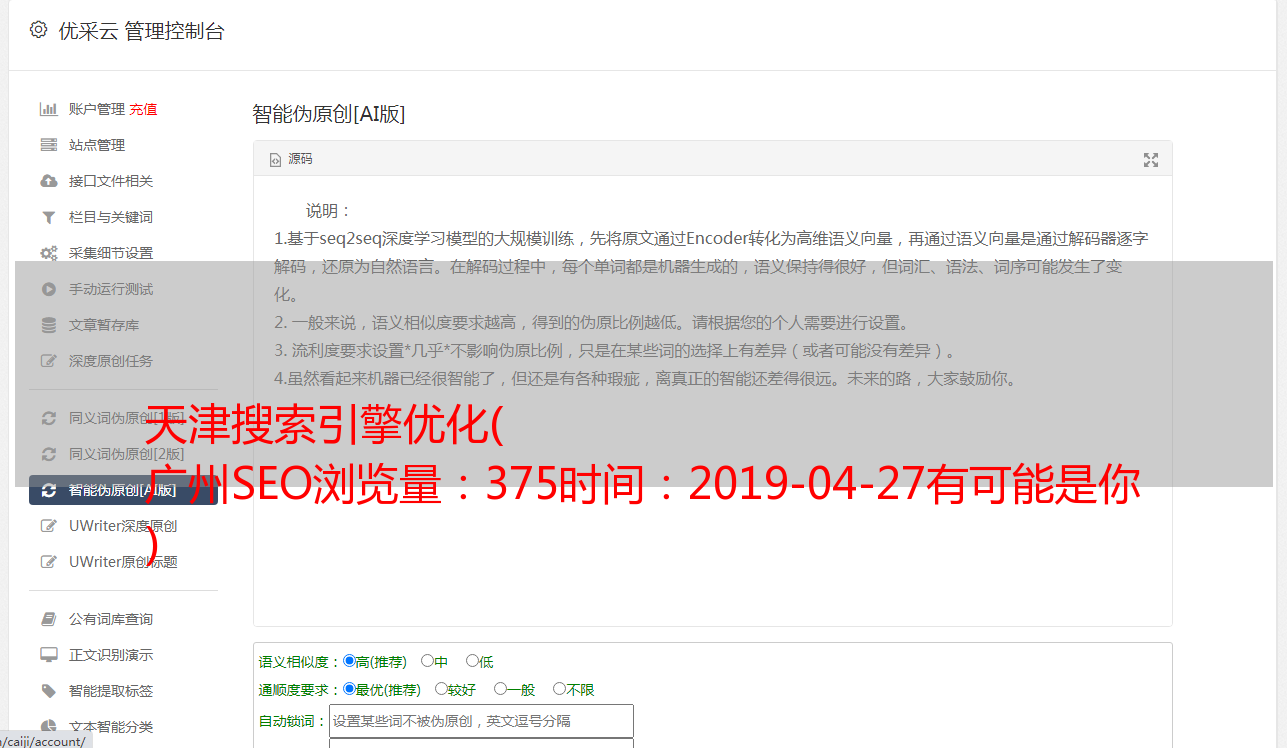This screenshot has width=1287, height=748.
Task: Select 高(推荐) for 语义相似度
Action: (349, 661)
